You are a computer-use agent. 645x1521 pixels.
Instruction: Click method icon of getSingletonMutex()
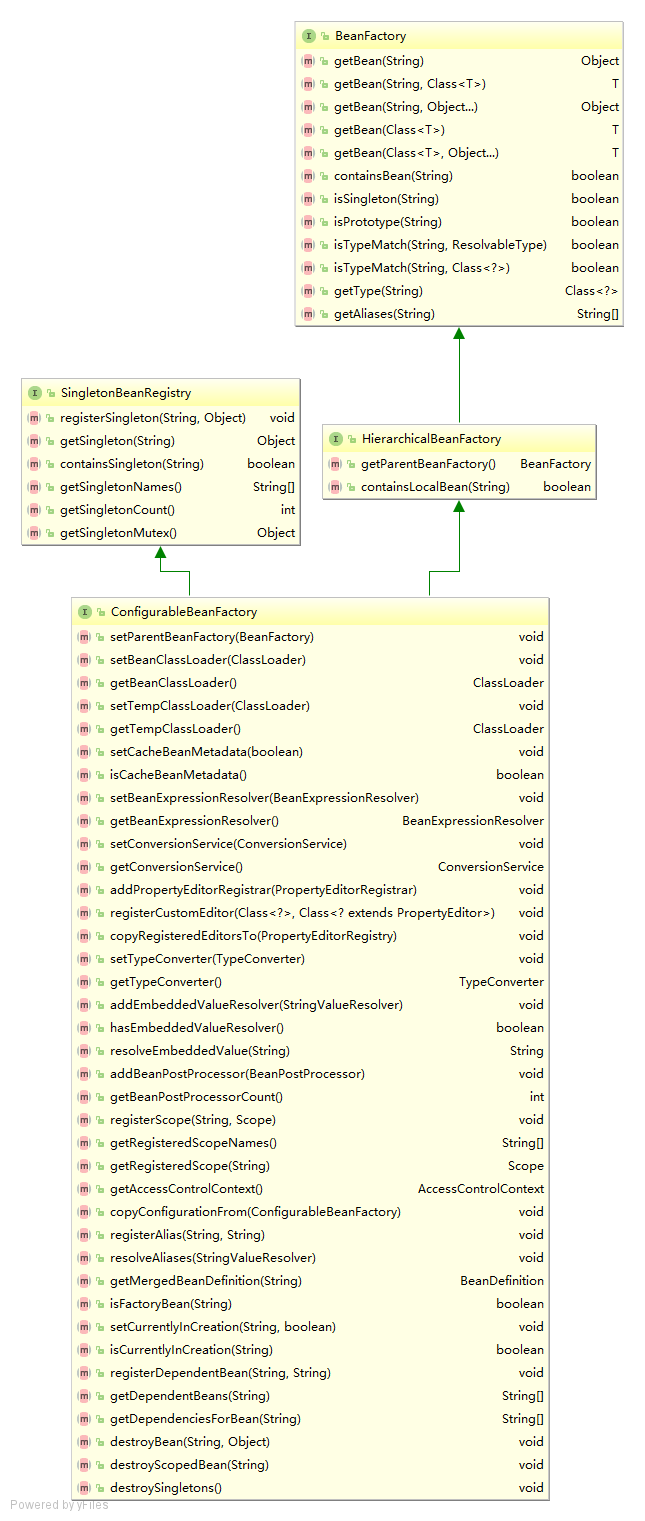35,533
